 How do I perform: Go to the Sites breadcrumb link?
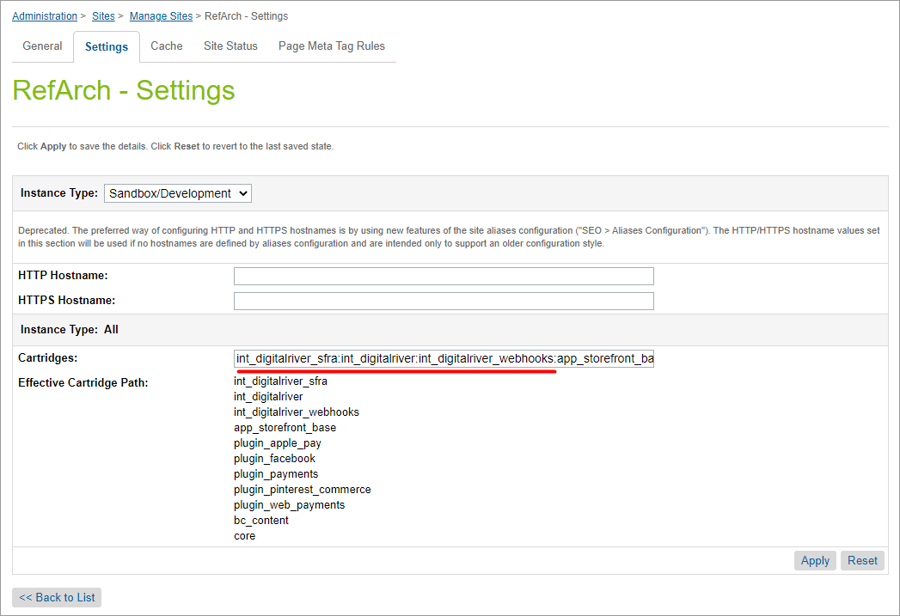tap(103, 16)
